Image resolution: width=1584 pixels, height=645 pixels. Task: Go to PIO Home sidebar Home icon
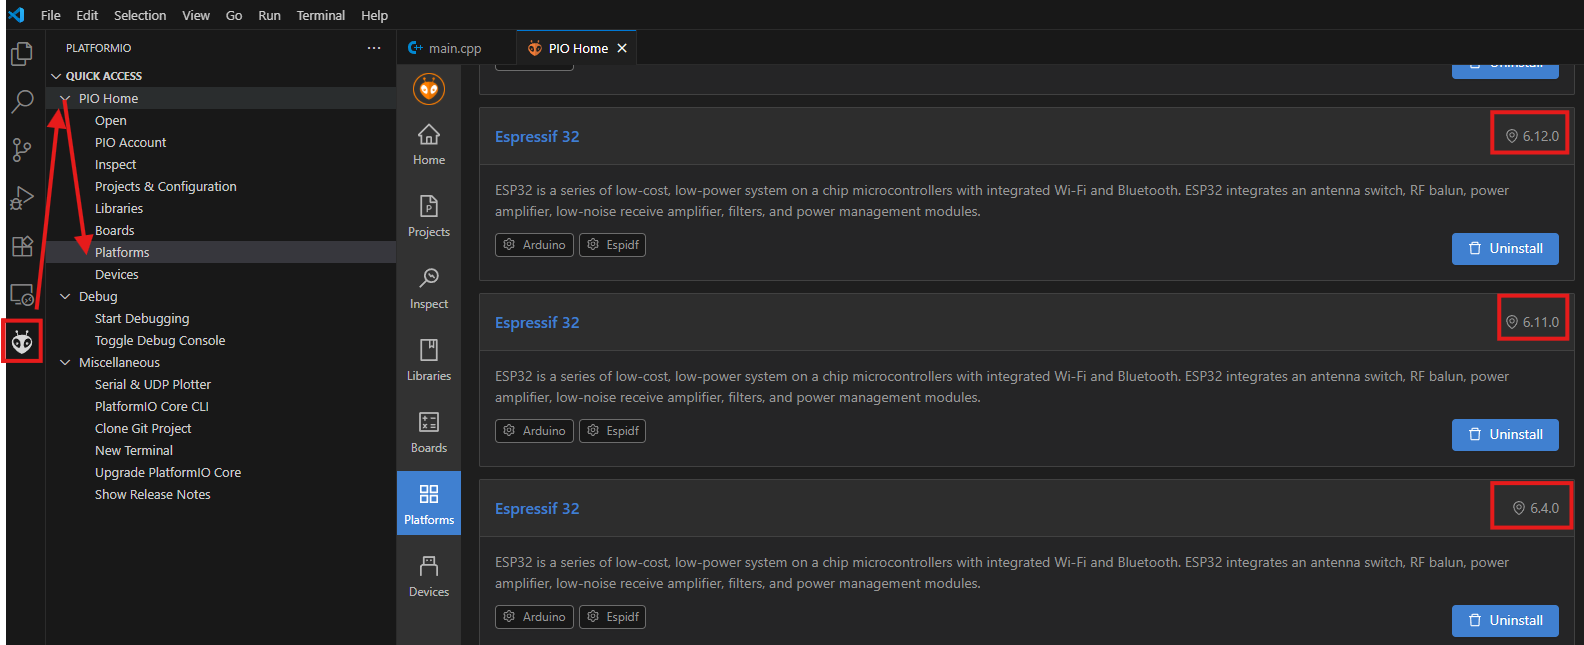point(429,144)
